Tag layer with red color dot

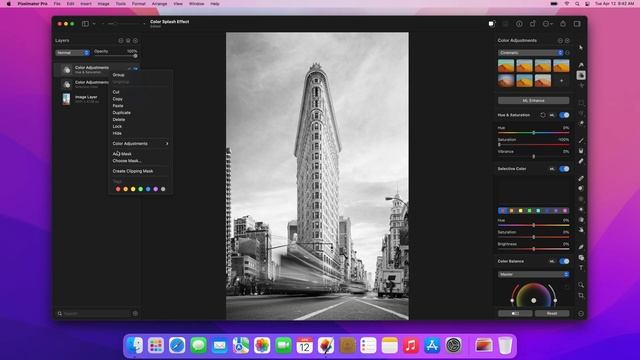pos(118,189)
